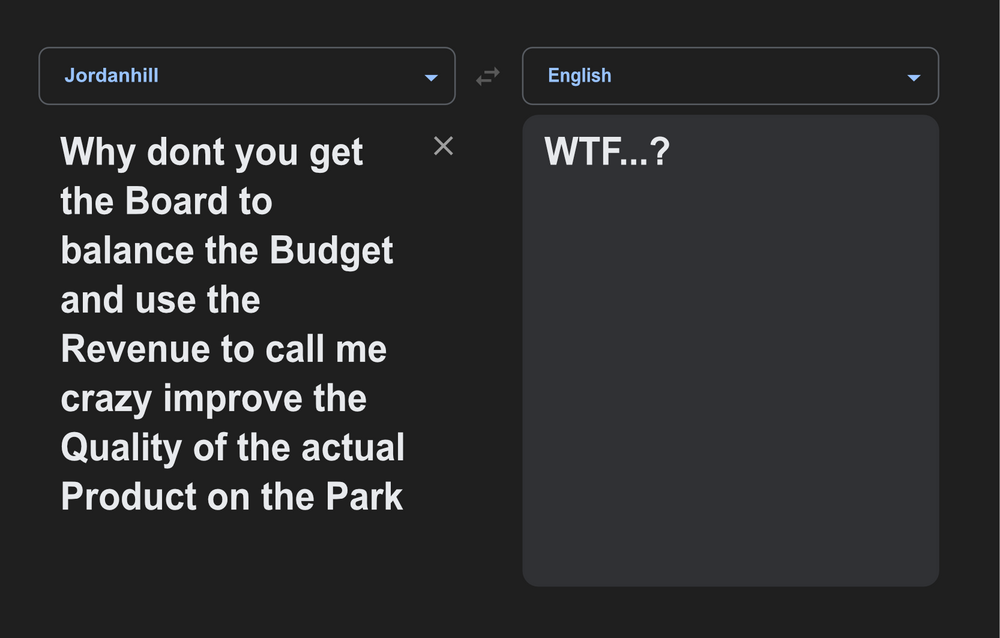Place cursor on the word "Why"
The image size is (1000, 638).
(x=98, y=153)
